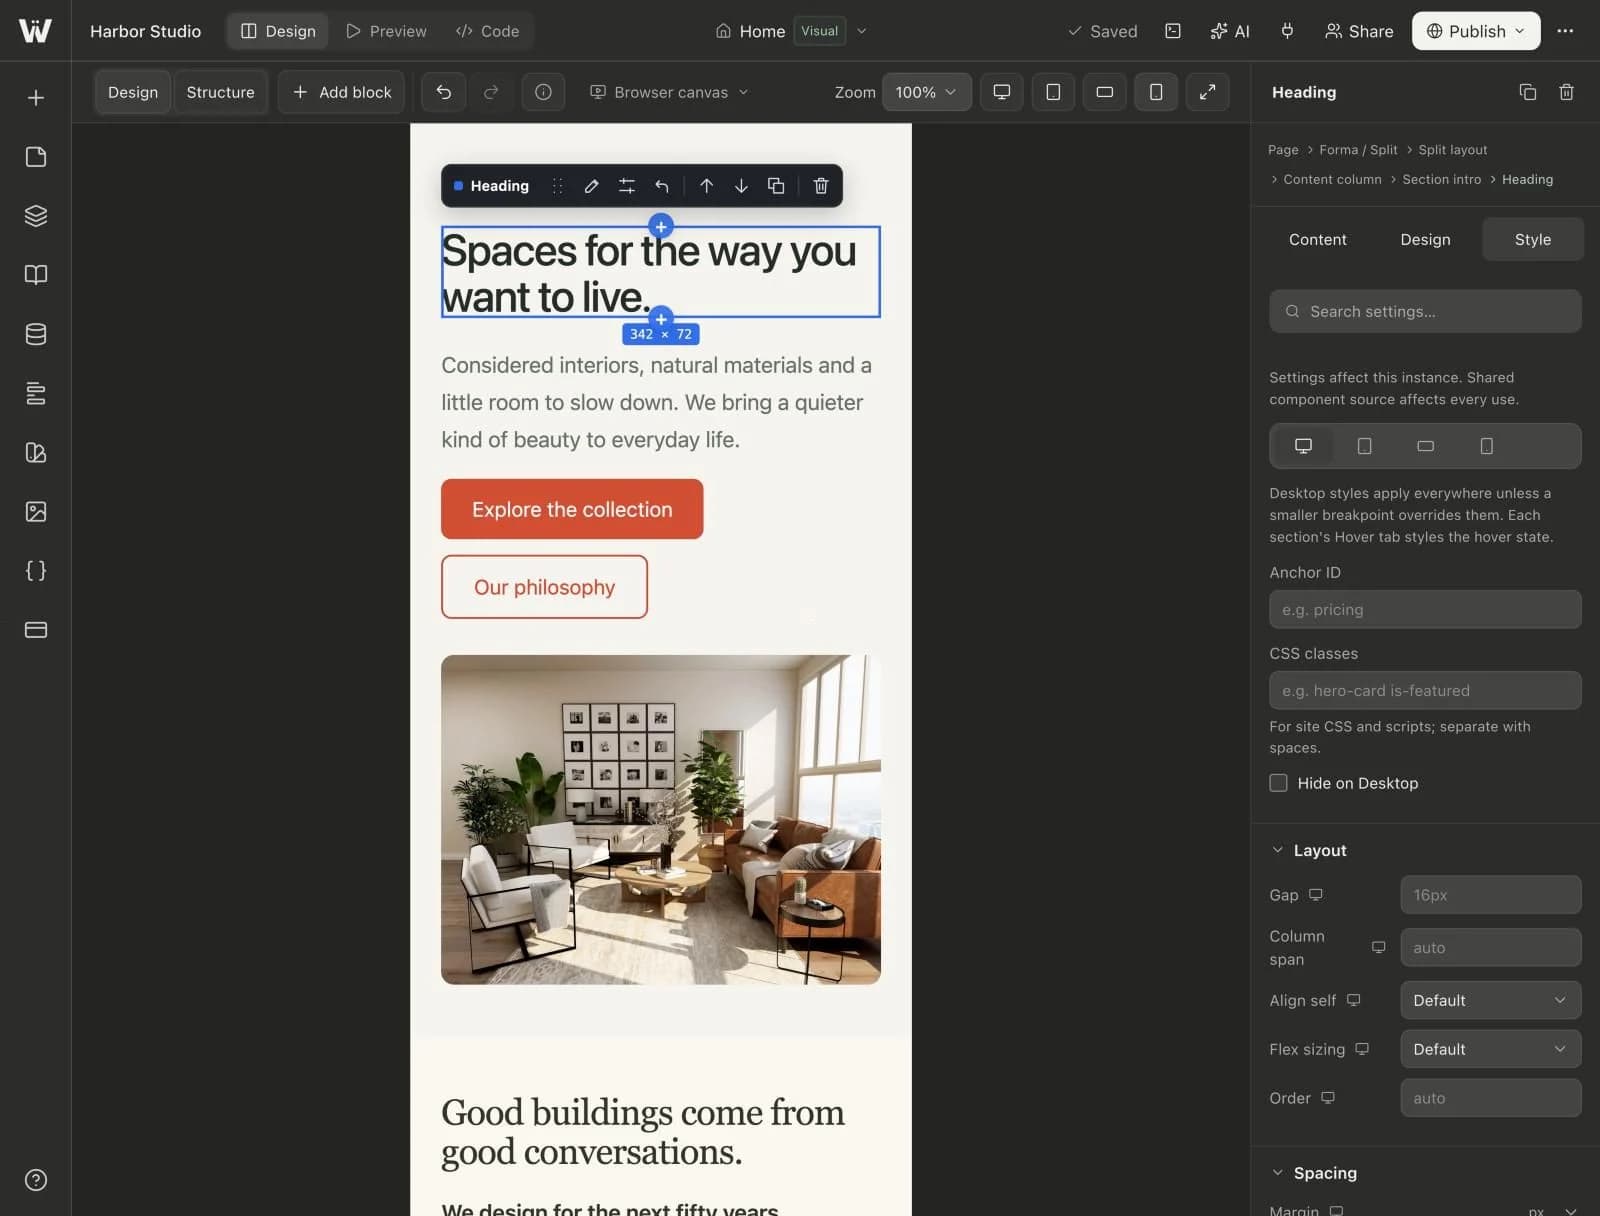Open the image media icon in left sidebar

36,512
